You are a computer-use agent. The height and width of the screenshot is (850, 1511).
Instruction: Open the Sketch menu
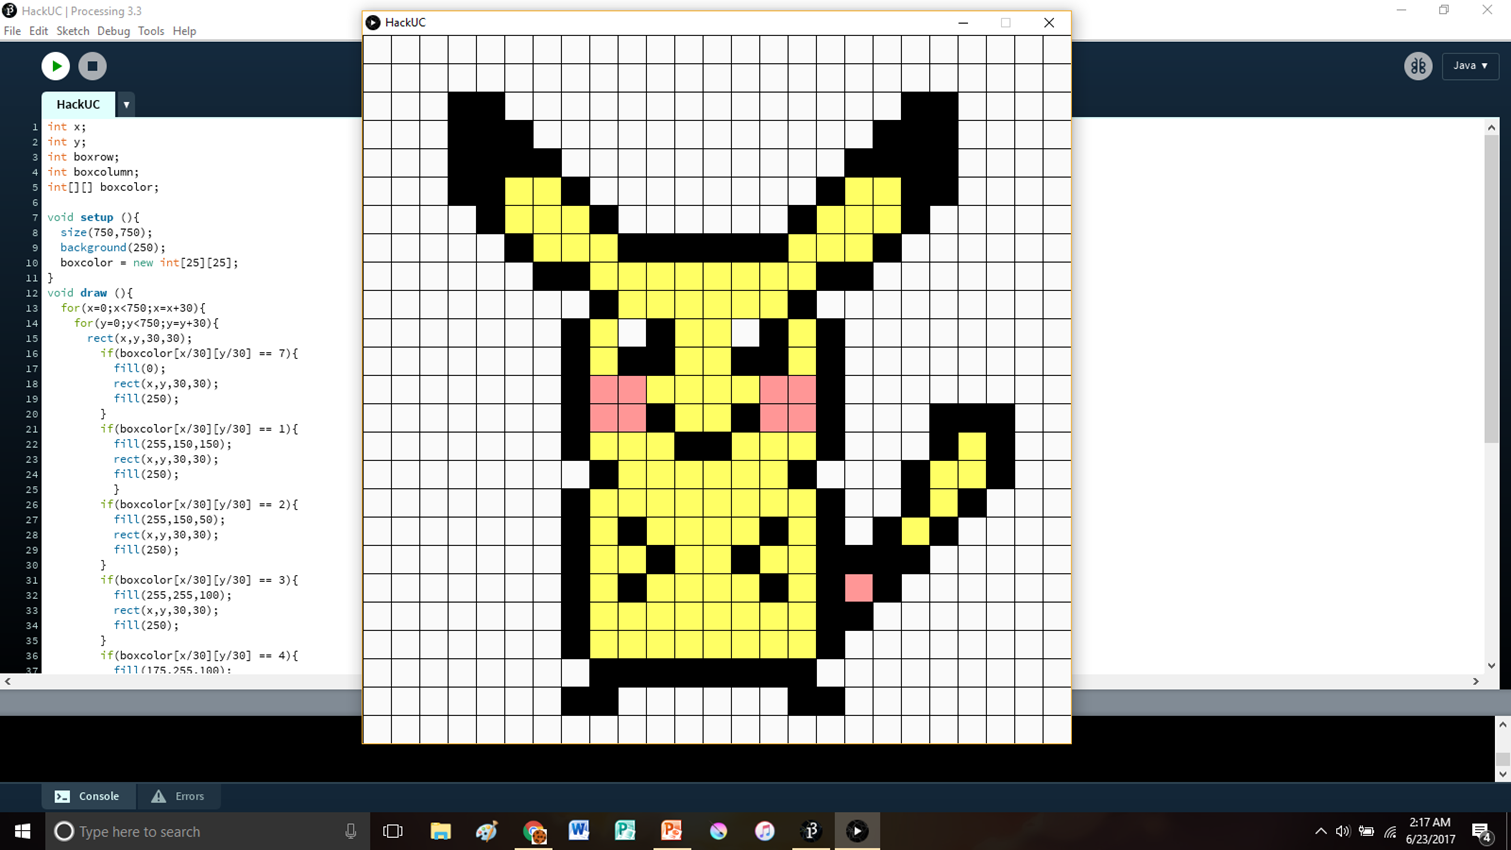tap(72, 31)
